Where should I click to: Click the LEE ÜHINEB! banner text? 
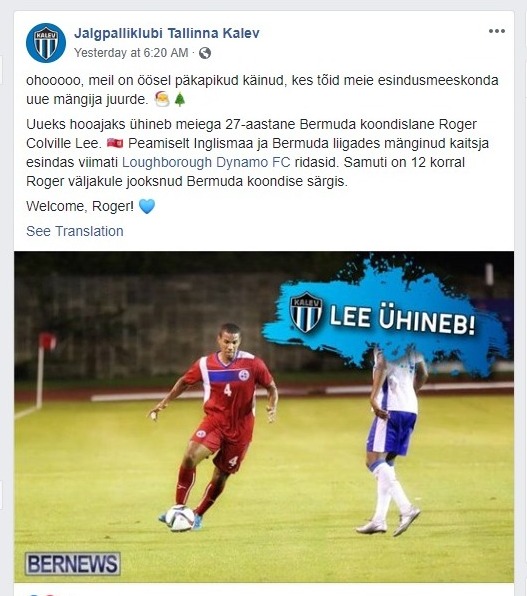coord(402,320)
